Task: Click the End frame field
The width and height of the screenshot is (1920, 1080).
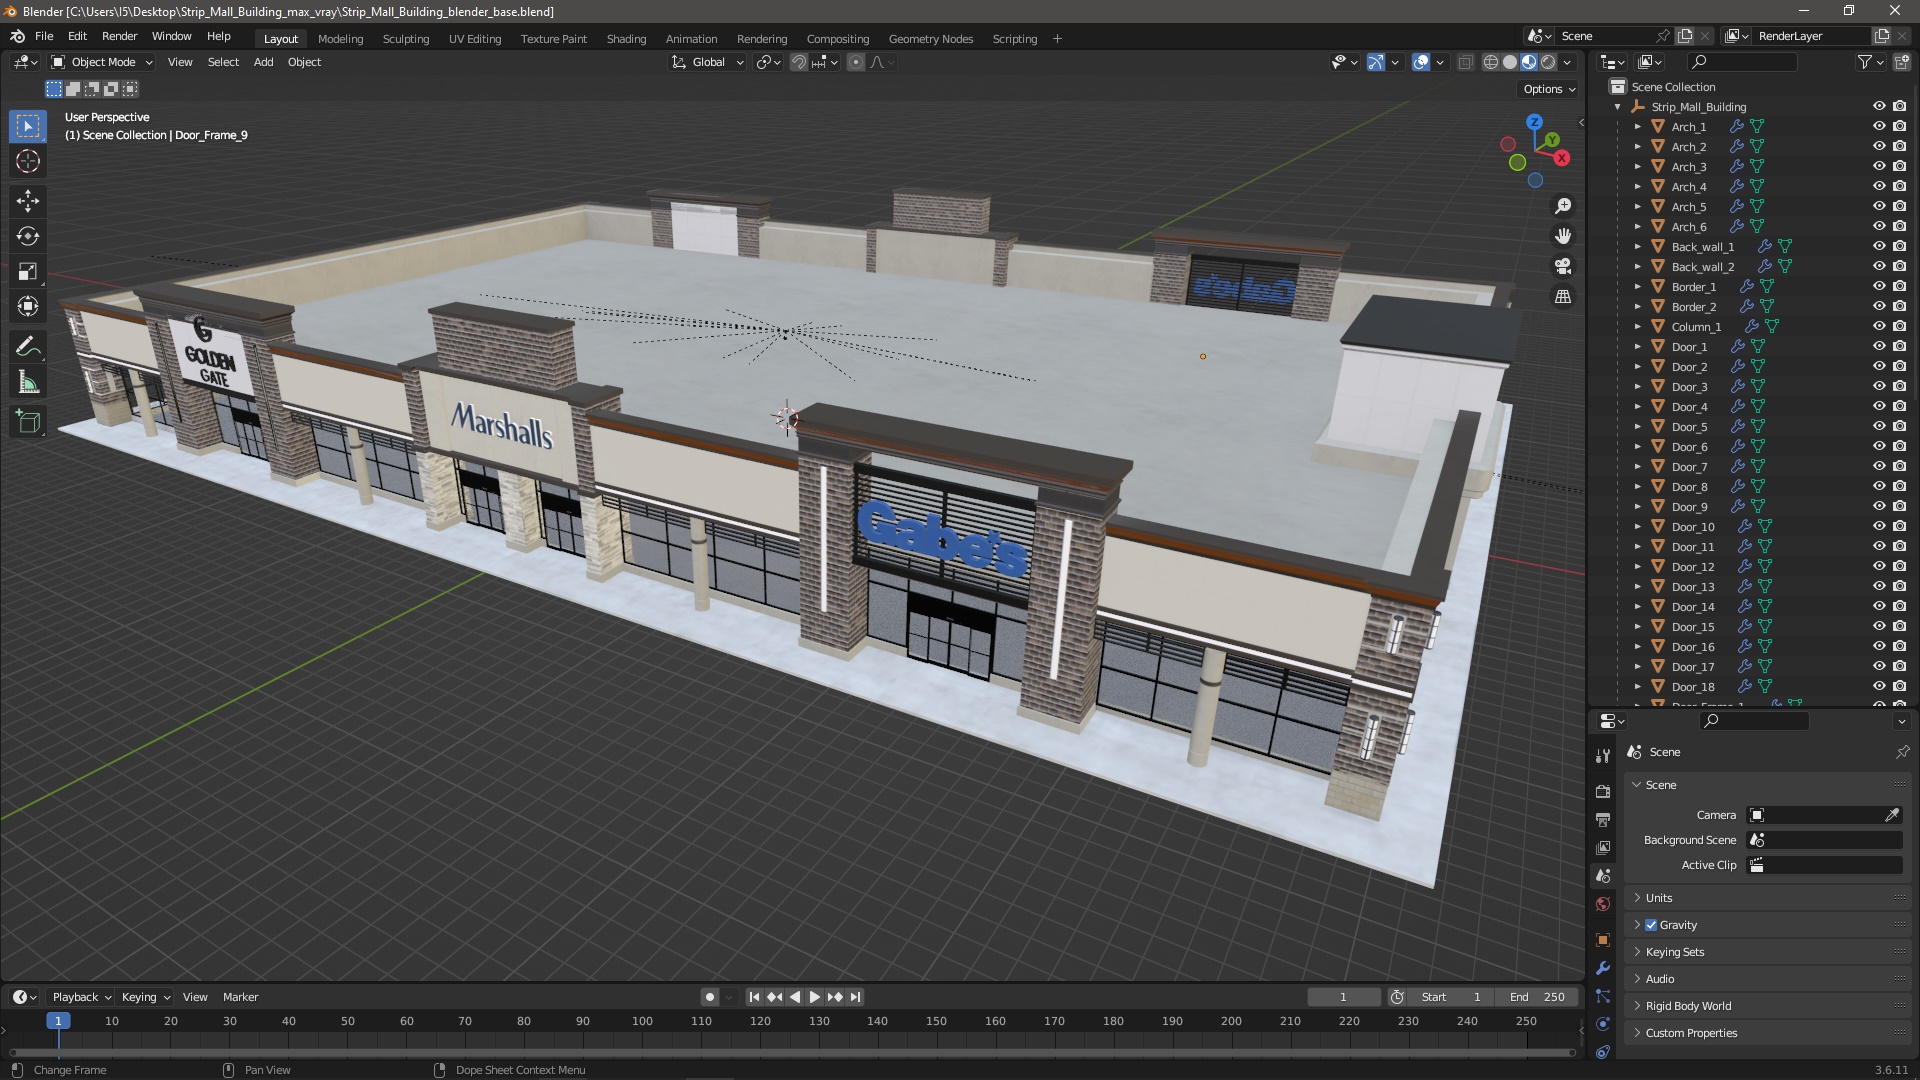Action: click(1537, 997)
